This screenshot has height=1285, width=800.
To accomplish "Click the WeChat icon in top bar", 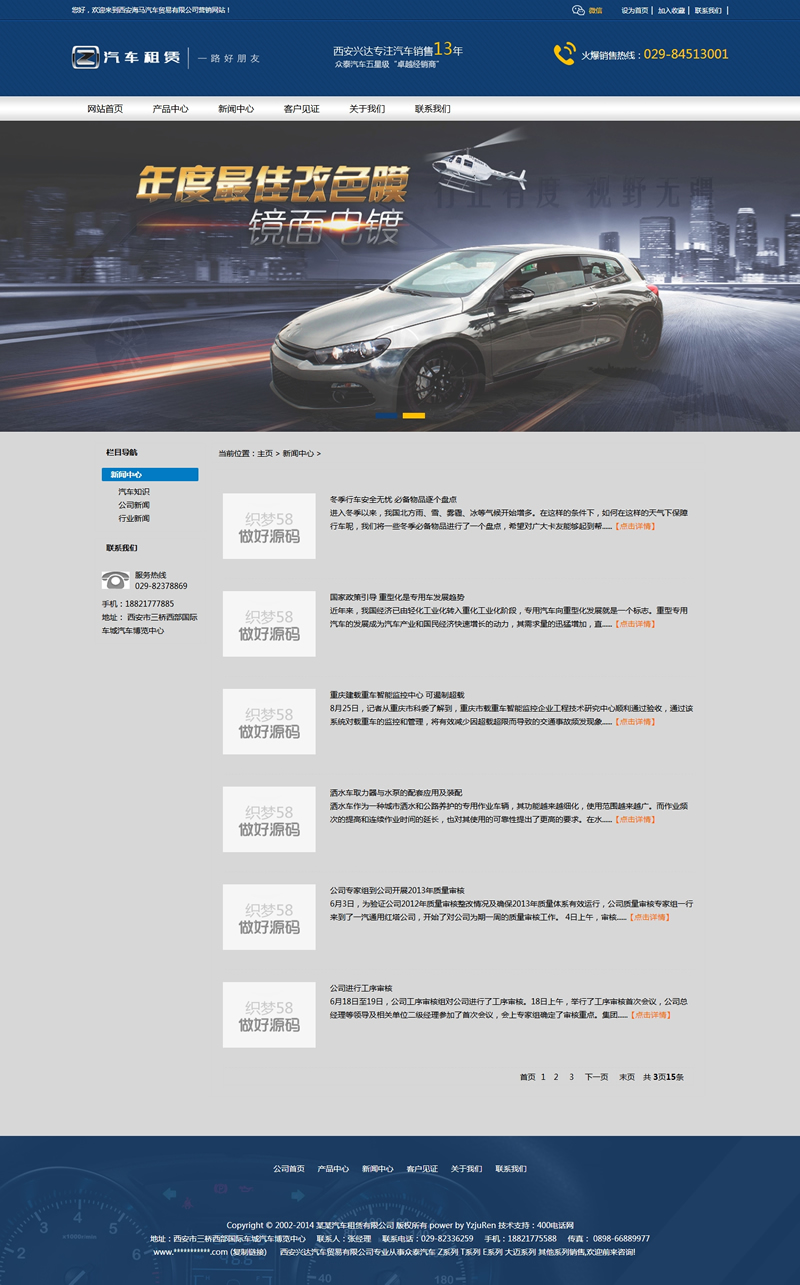I will pos(578,10).
